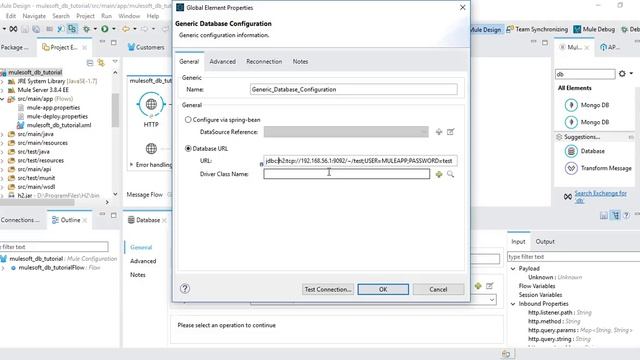This screenshot has width=640, height=360.
Task: Expand mulesoft_db_tutorialFlow in Outline
Action: 3,268
